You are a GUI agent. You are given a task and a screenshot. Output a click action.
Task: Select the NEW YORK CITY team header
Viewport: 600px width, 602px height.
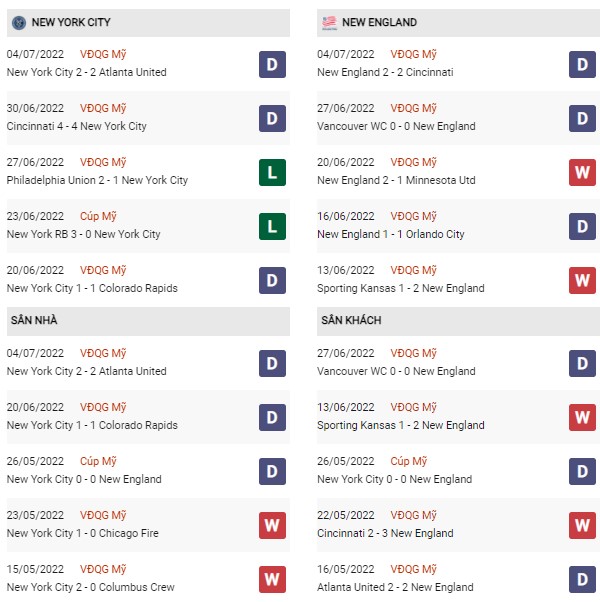148,23
